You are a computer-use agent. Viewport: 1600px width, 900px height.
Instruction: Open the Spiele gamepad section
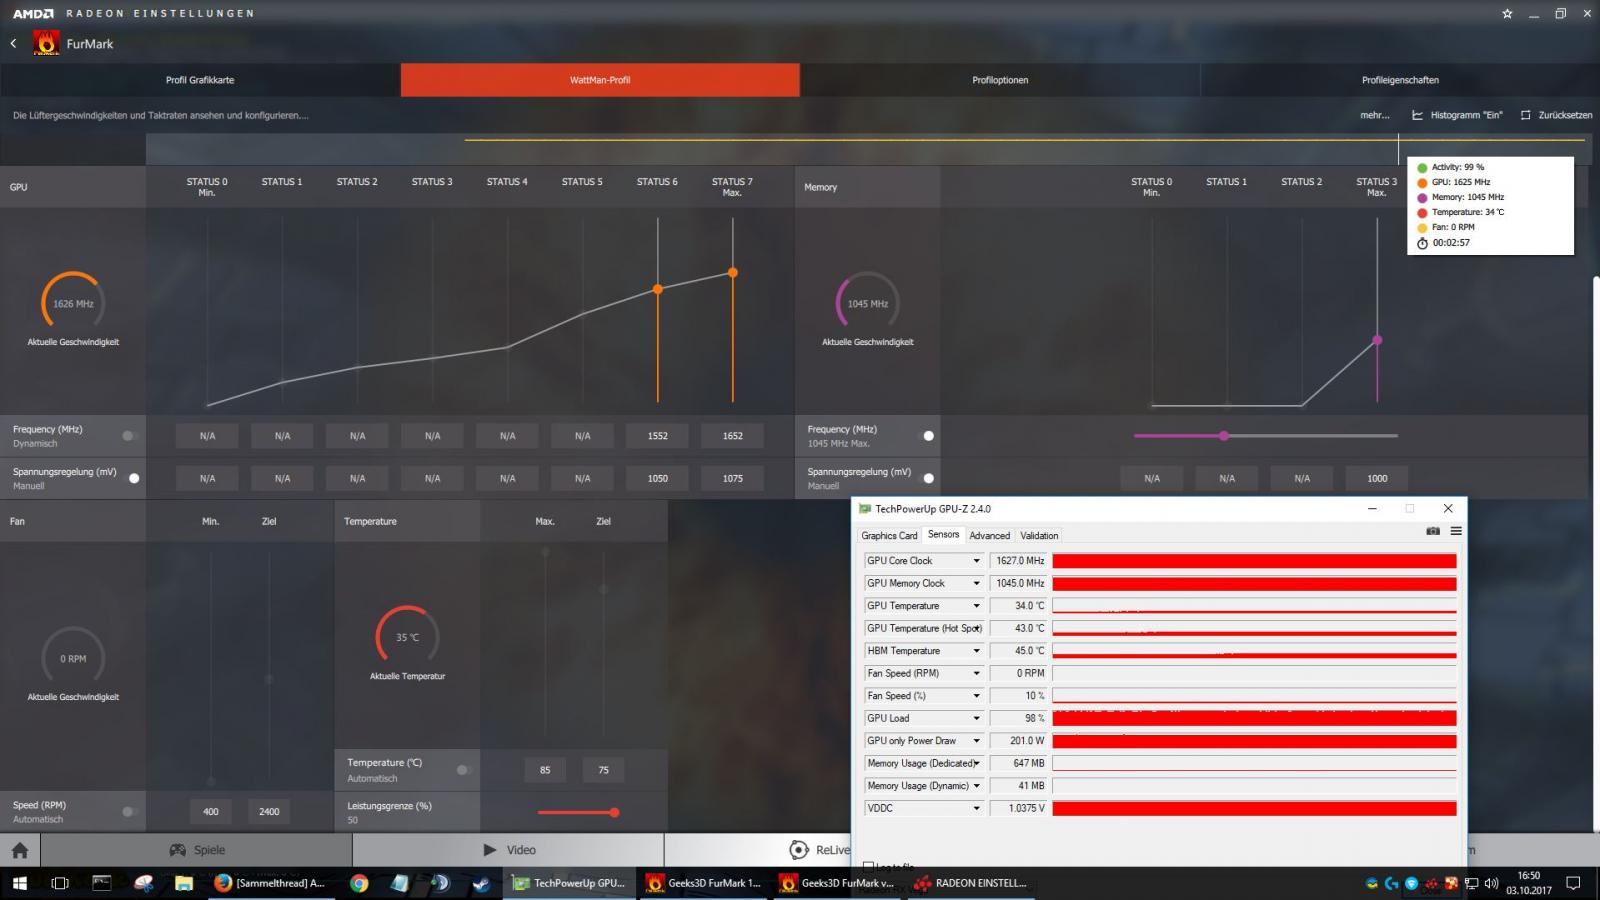tap(197, 850)
